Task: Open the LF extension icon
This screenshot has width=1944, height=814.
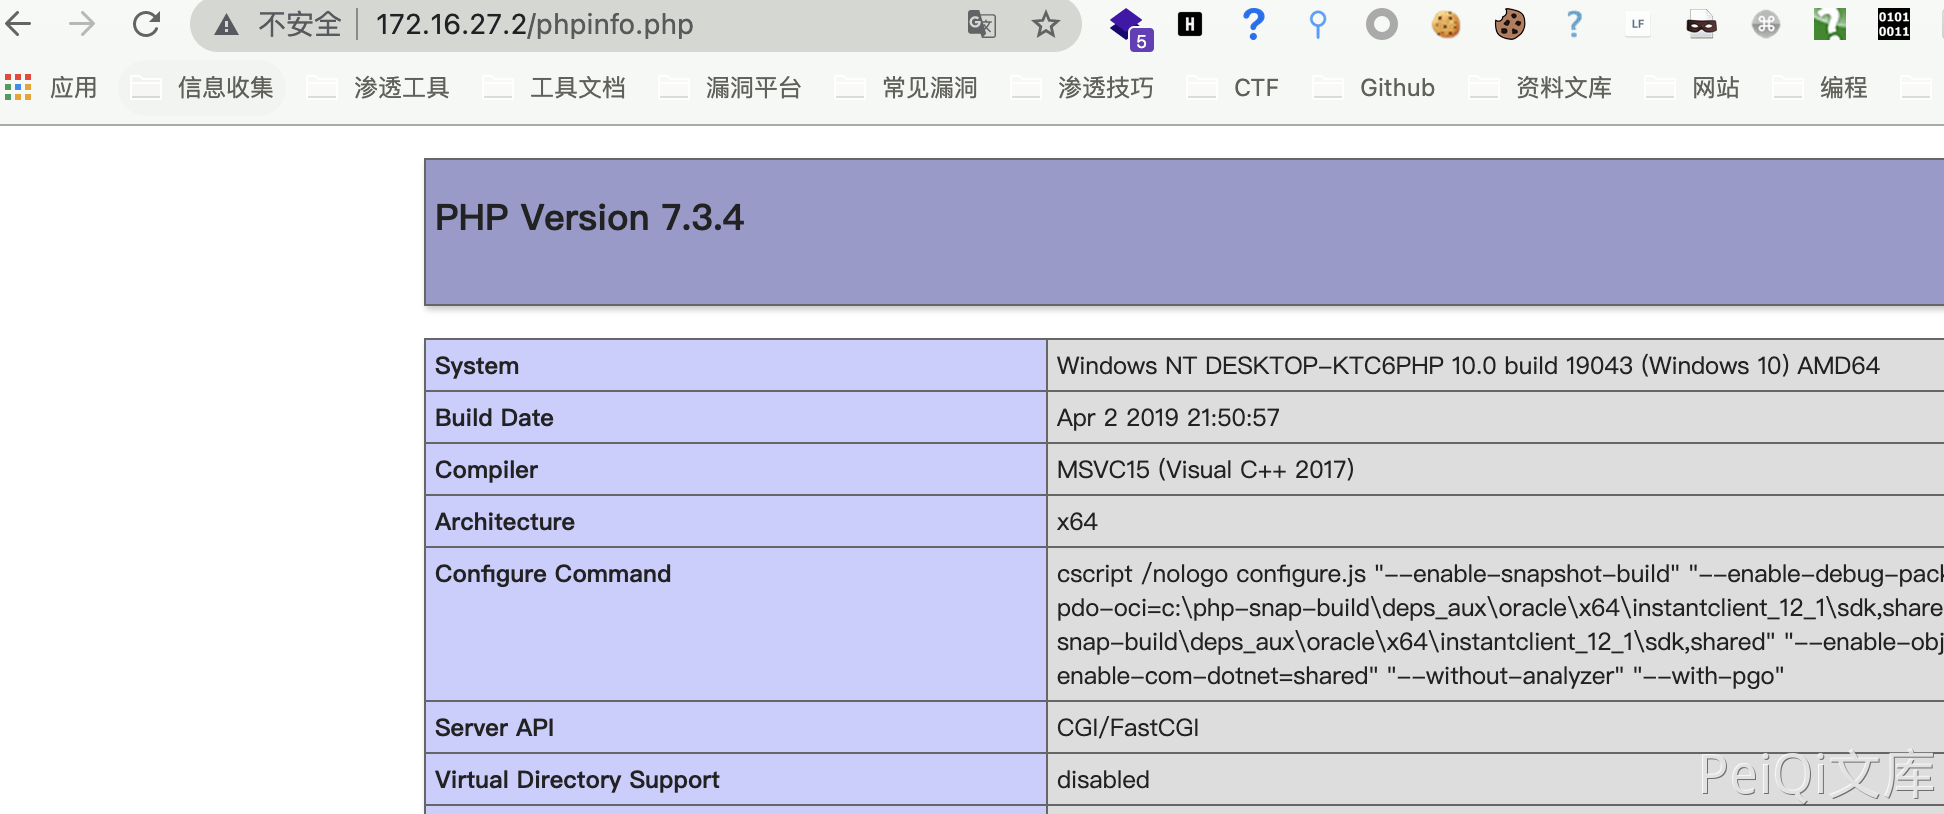Action: click(x=1638, y=24)
